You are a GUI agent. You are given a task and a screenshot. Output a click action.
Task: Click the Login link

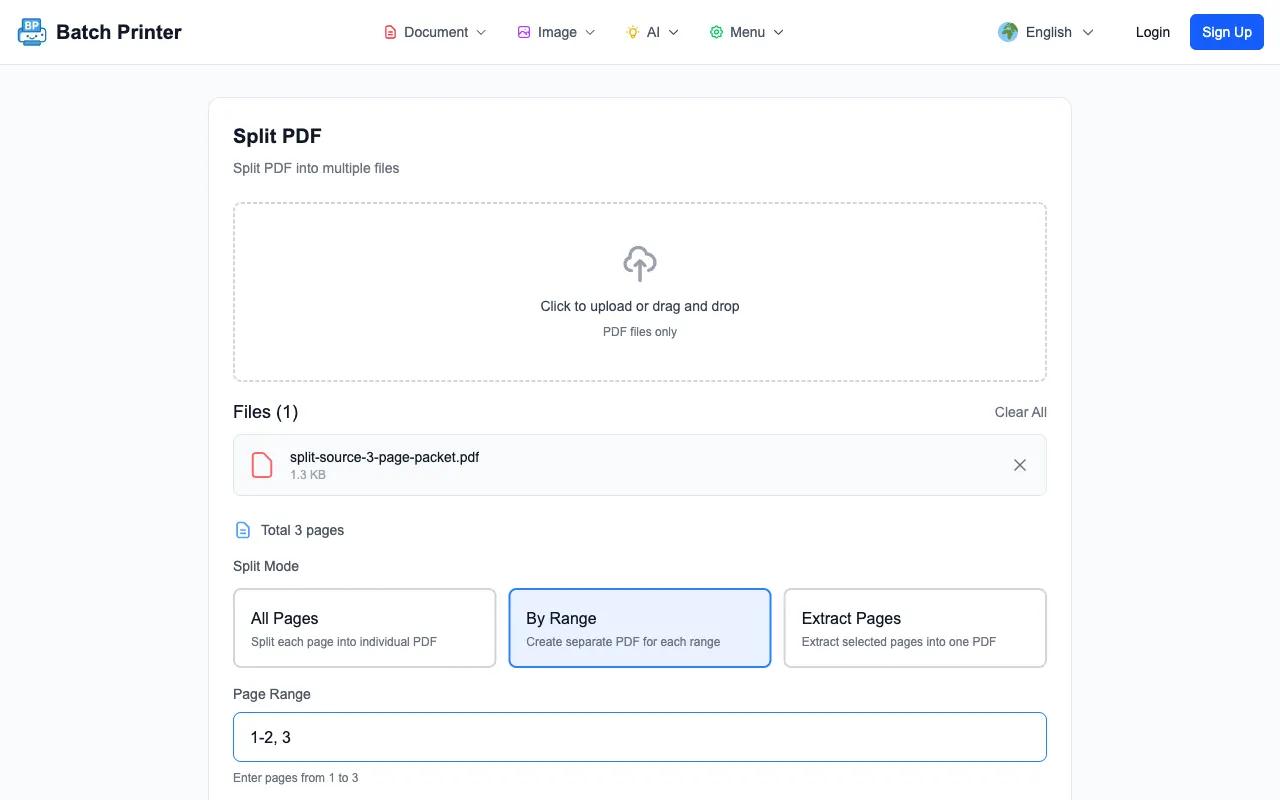click(1153, 32)
